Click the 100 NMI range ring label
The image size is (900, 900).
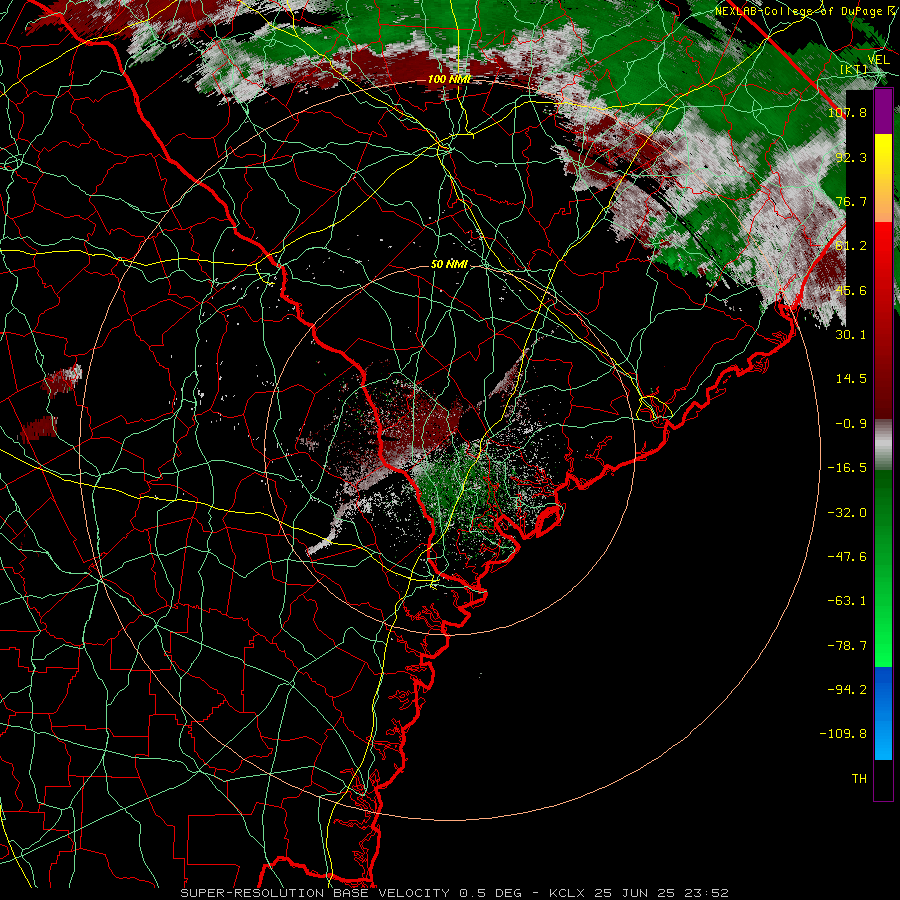449,79
